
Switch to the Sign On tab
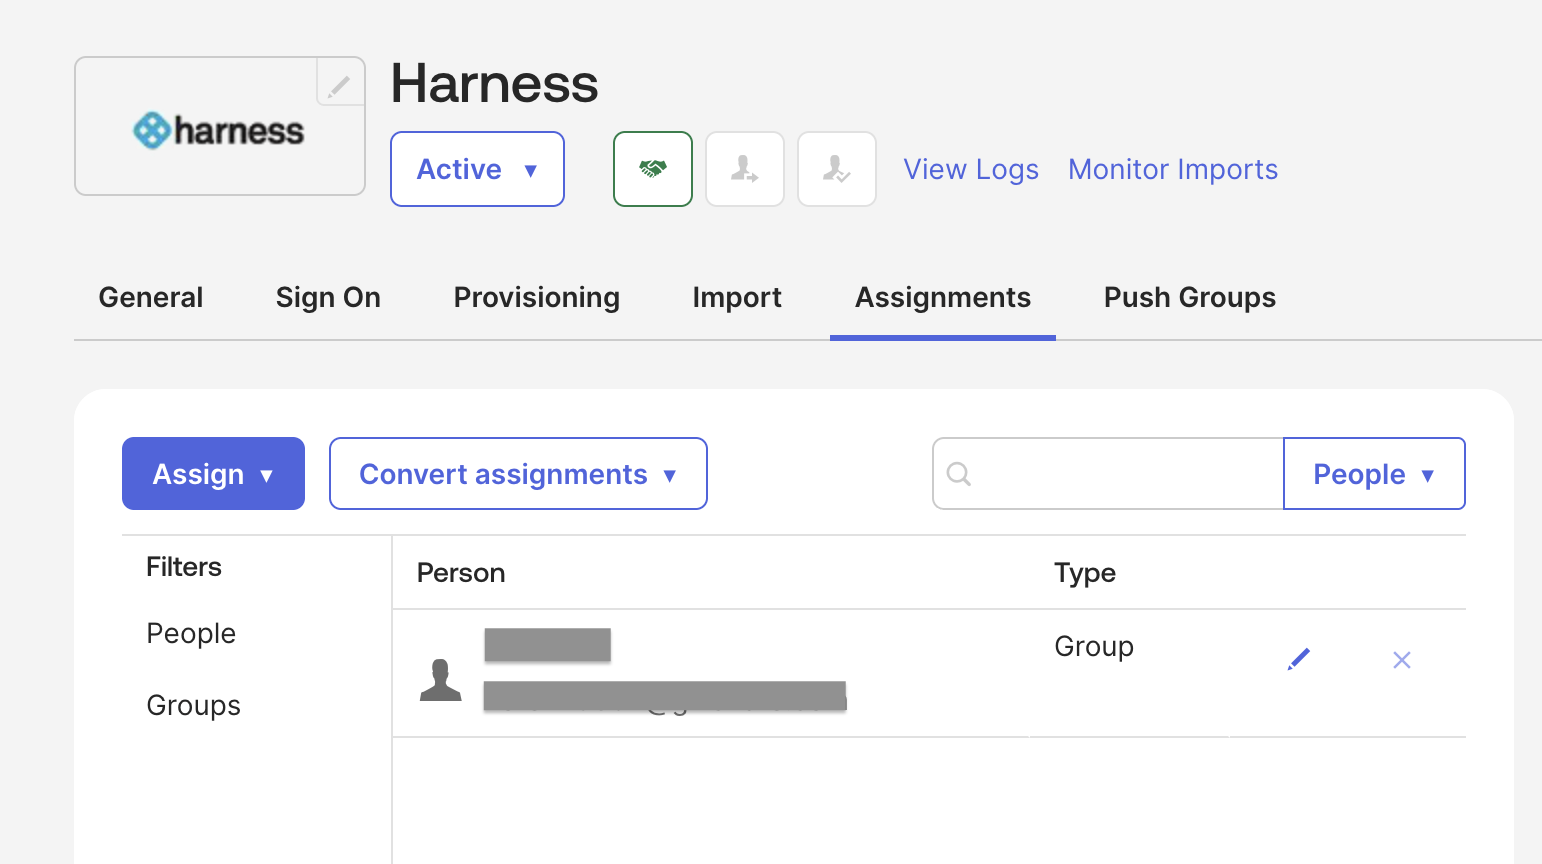328,298
